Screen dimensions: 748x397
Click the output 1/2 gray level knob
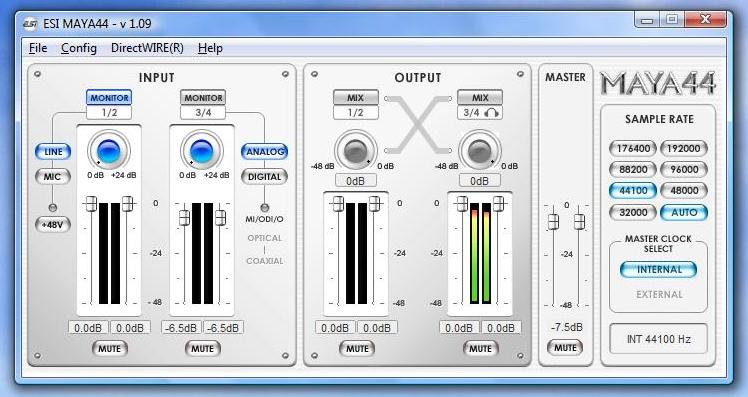click(356, 151)
